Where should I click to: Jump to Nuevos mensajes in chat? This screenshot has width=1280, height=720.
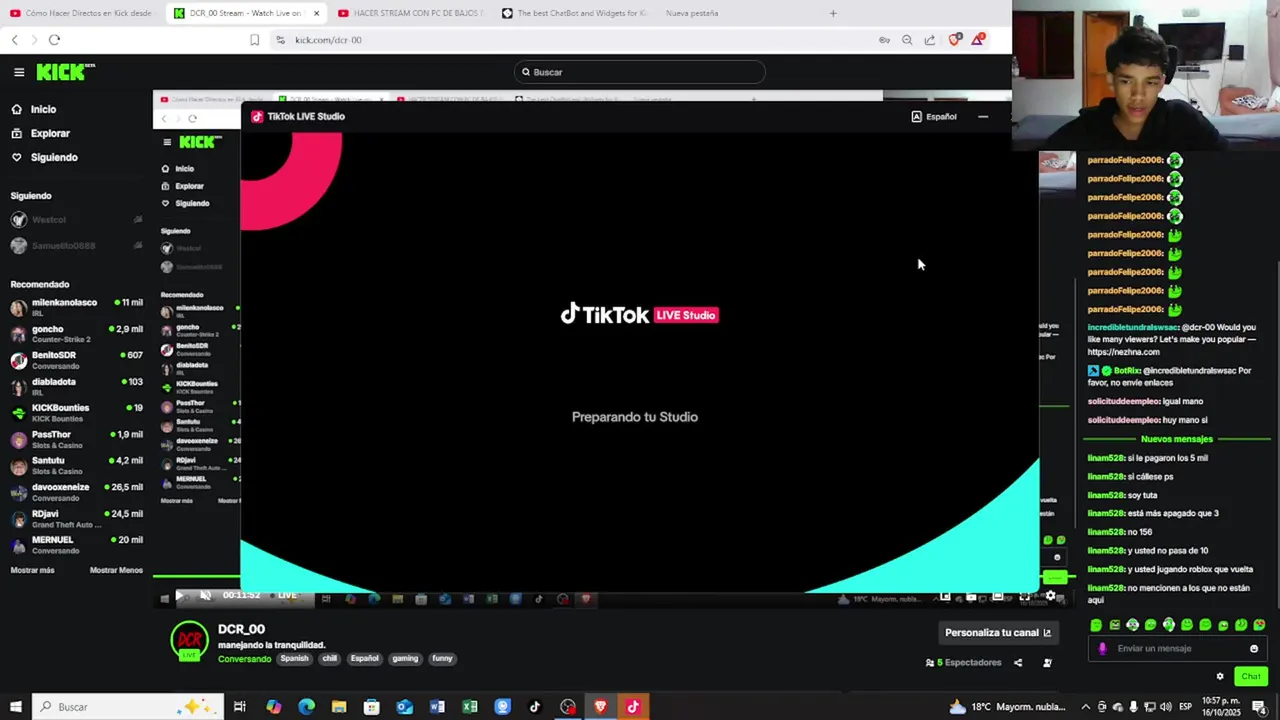coord(1177,439)
